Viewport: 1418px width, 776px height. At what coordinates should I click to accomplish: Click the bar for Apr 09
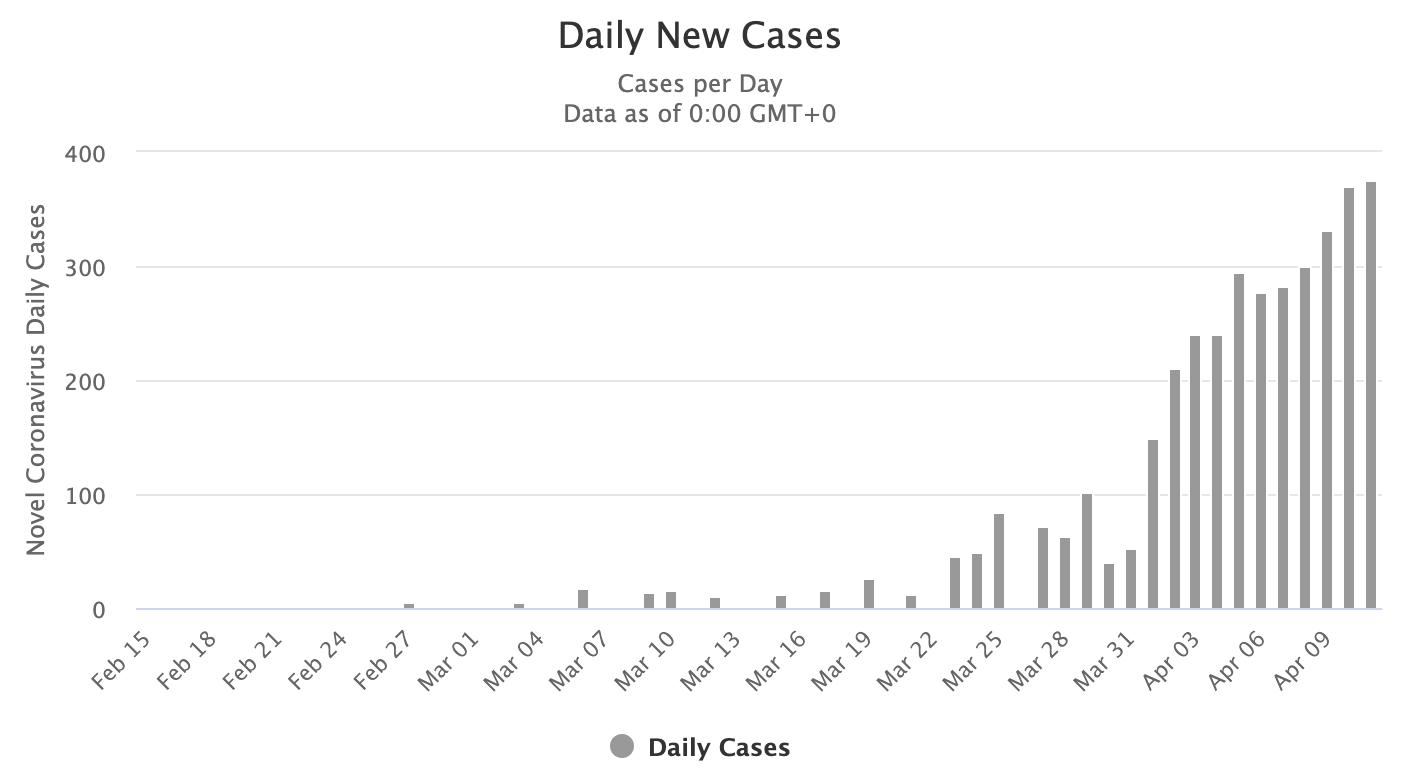[x=1327, y=420]
